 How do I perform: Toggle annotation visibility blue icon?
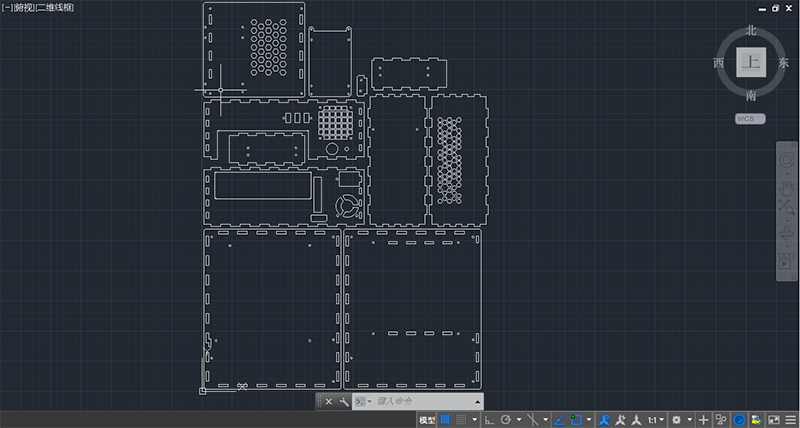pyautogui.click(x=605, y=420)
